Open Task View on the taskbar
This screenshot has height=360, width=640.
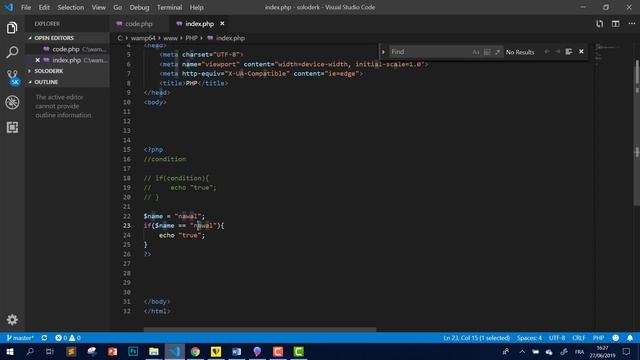[x=50, y=351]
